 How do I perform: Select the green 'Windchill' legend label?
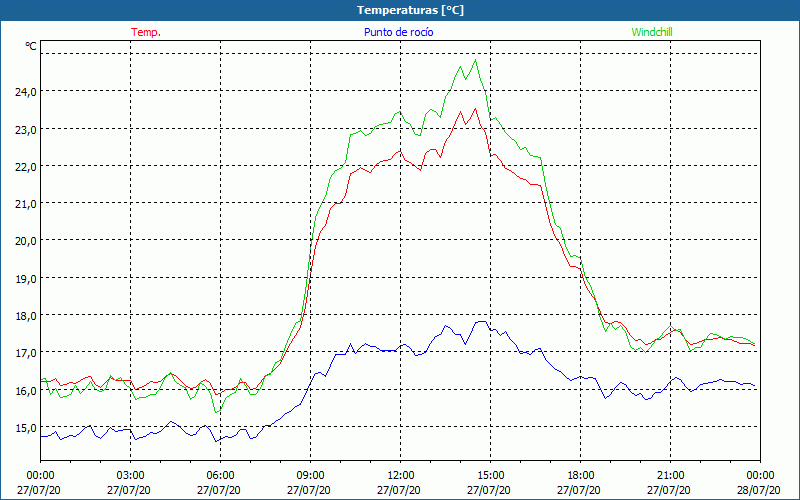coord(652,32)
